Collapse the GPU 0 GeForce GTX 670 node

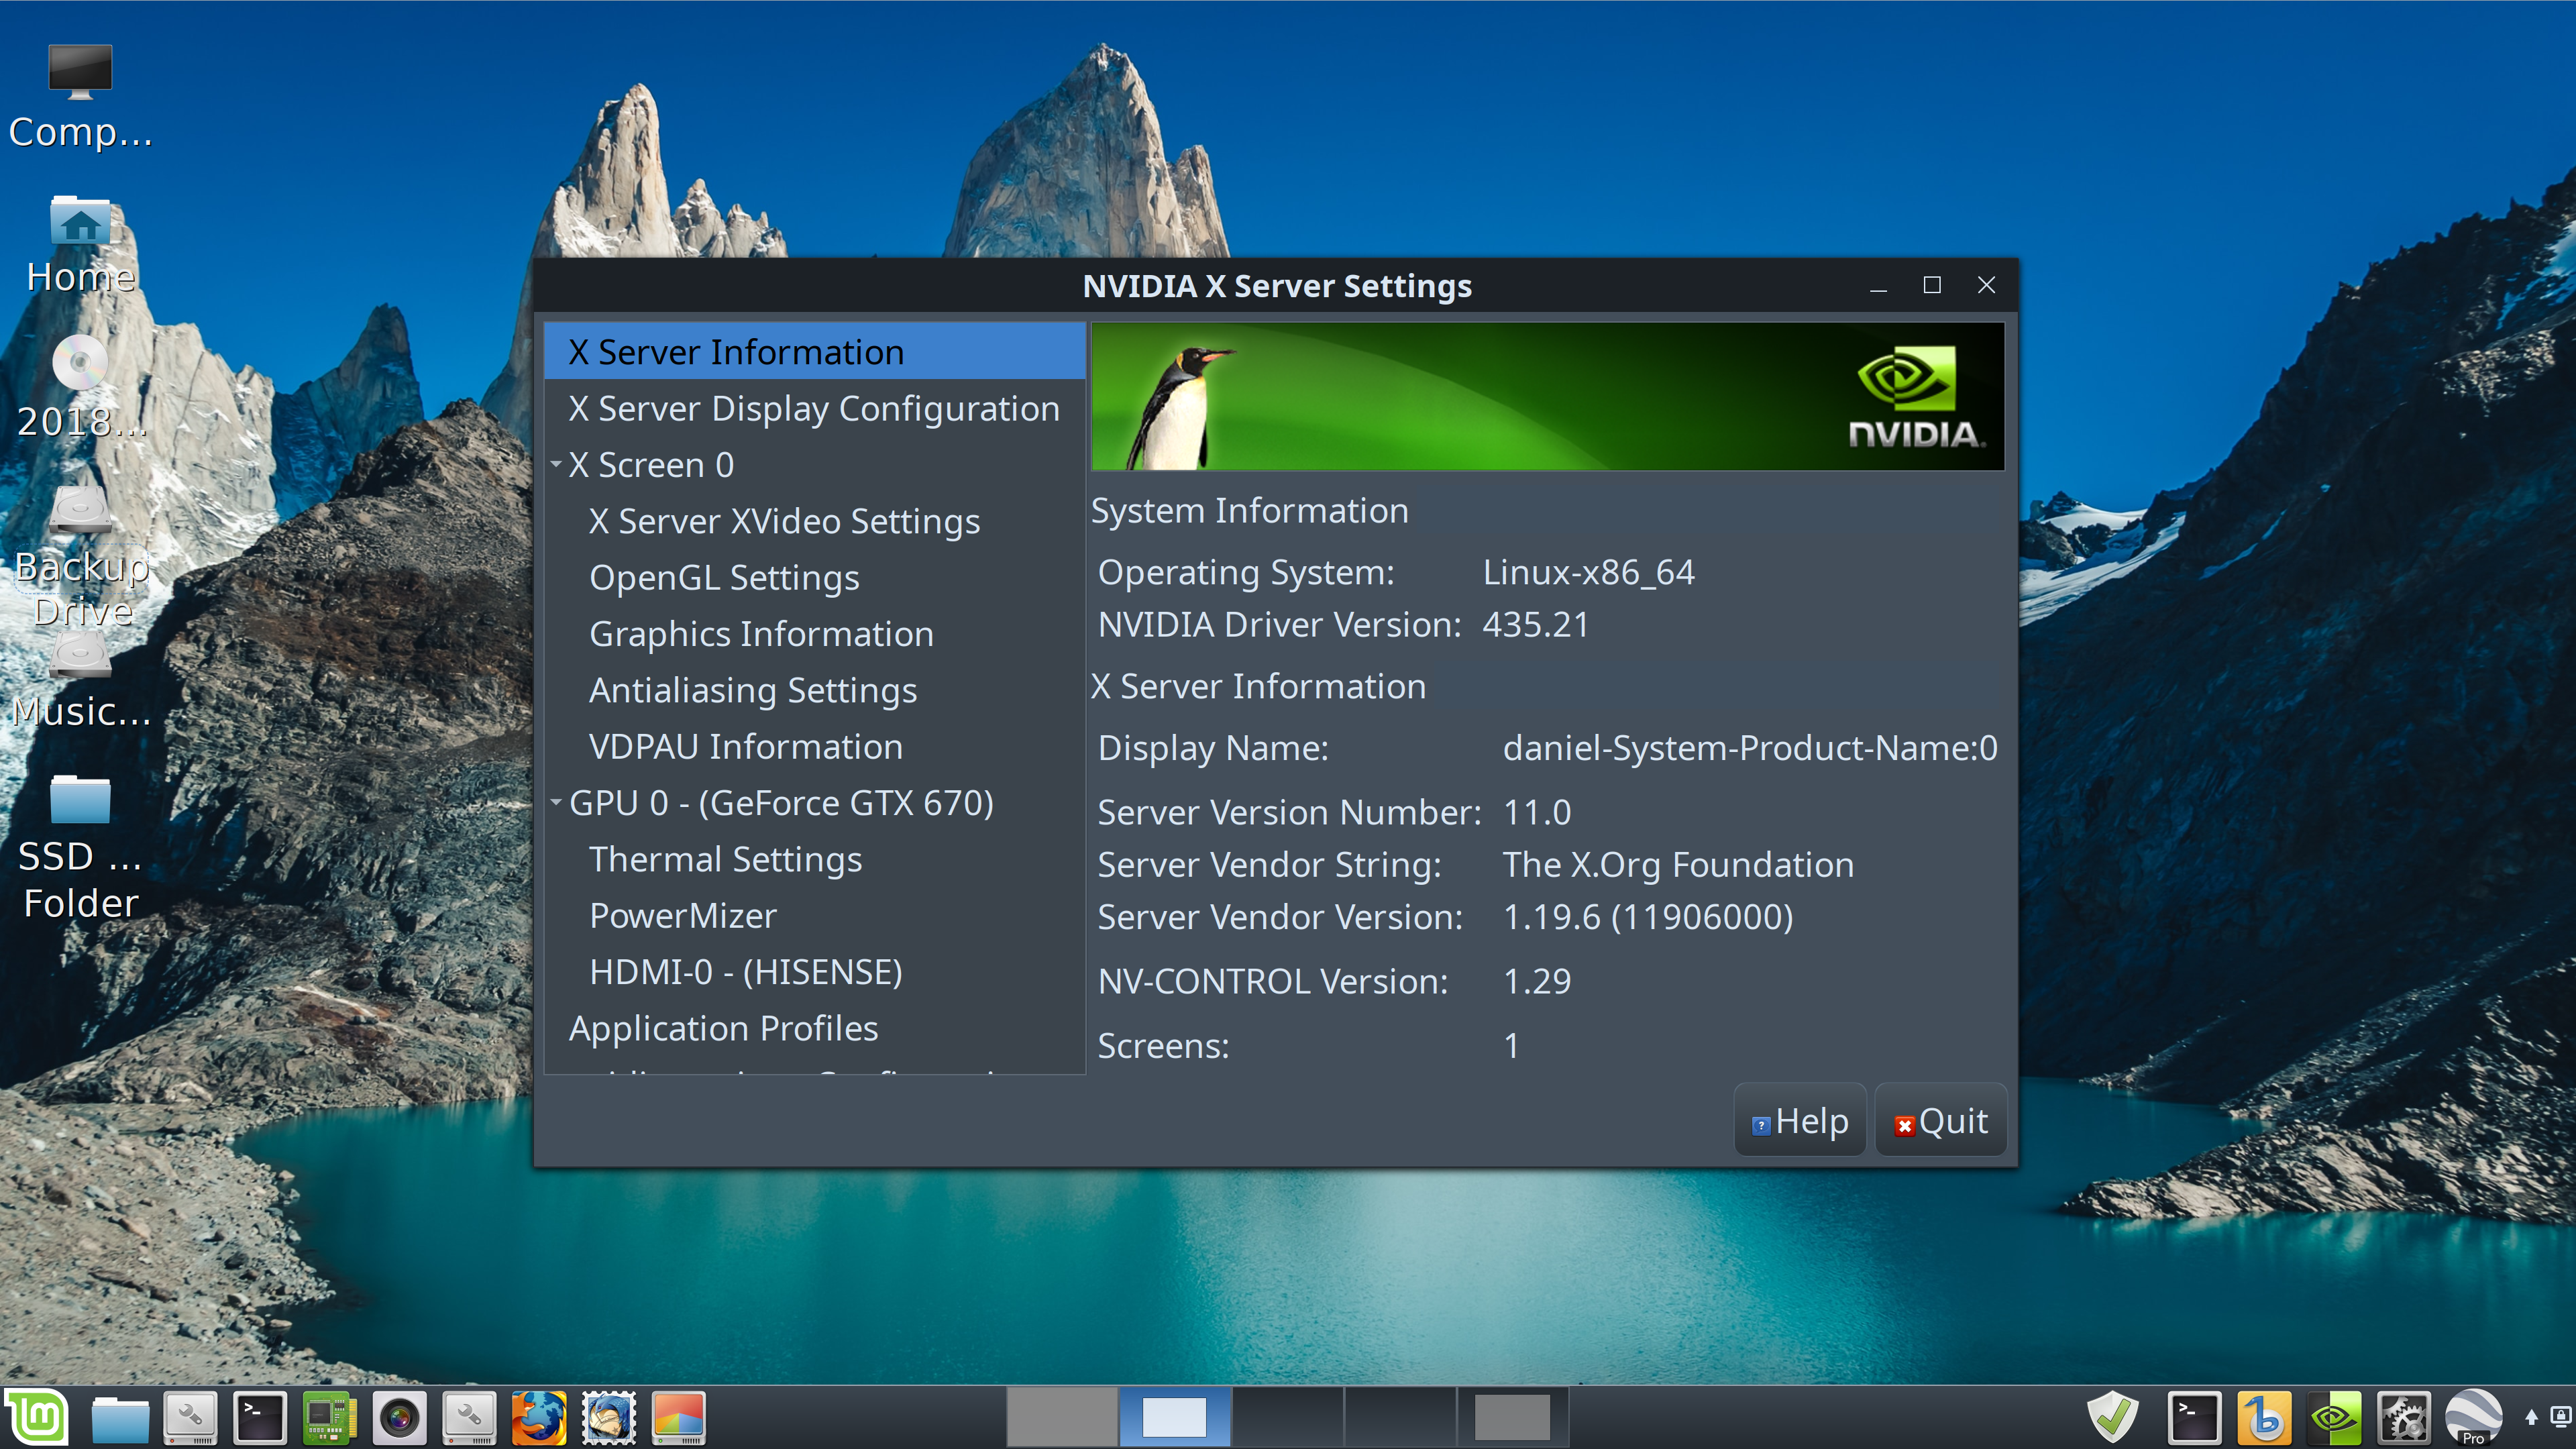click(556, 802)
